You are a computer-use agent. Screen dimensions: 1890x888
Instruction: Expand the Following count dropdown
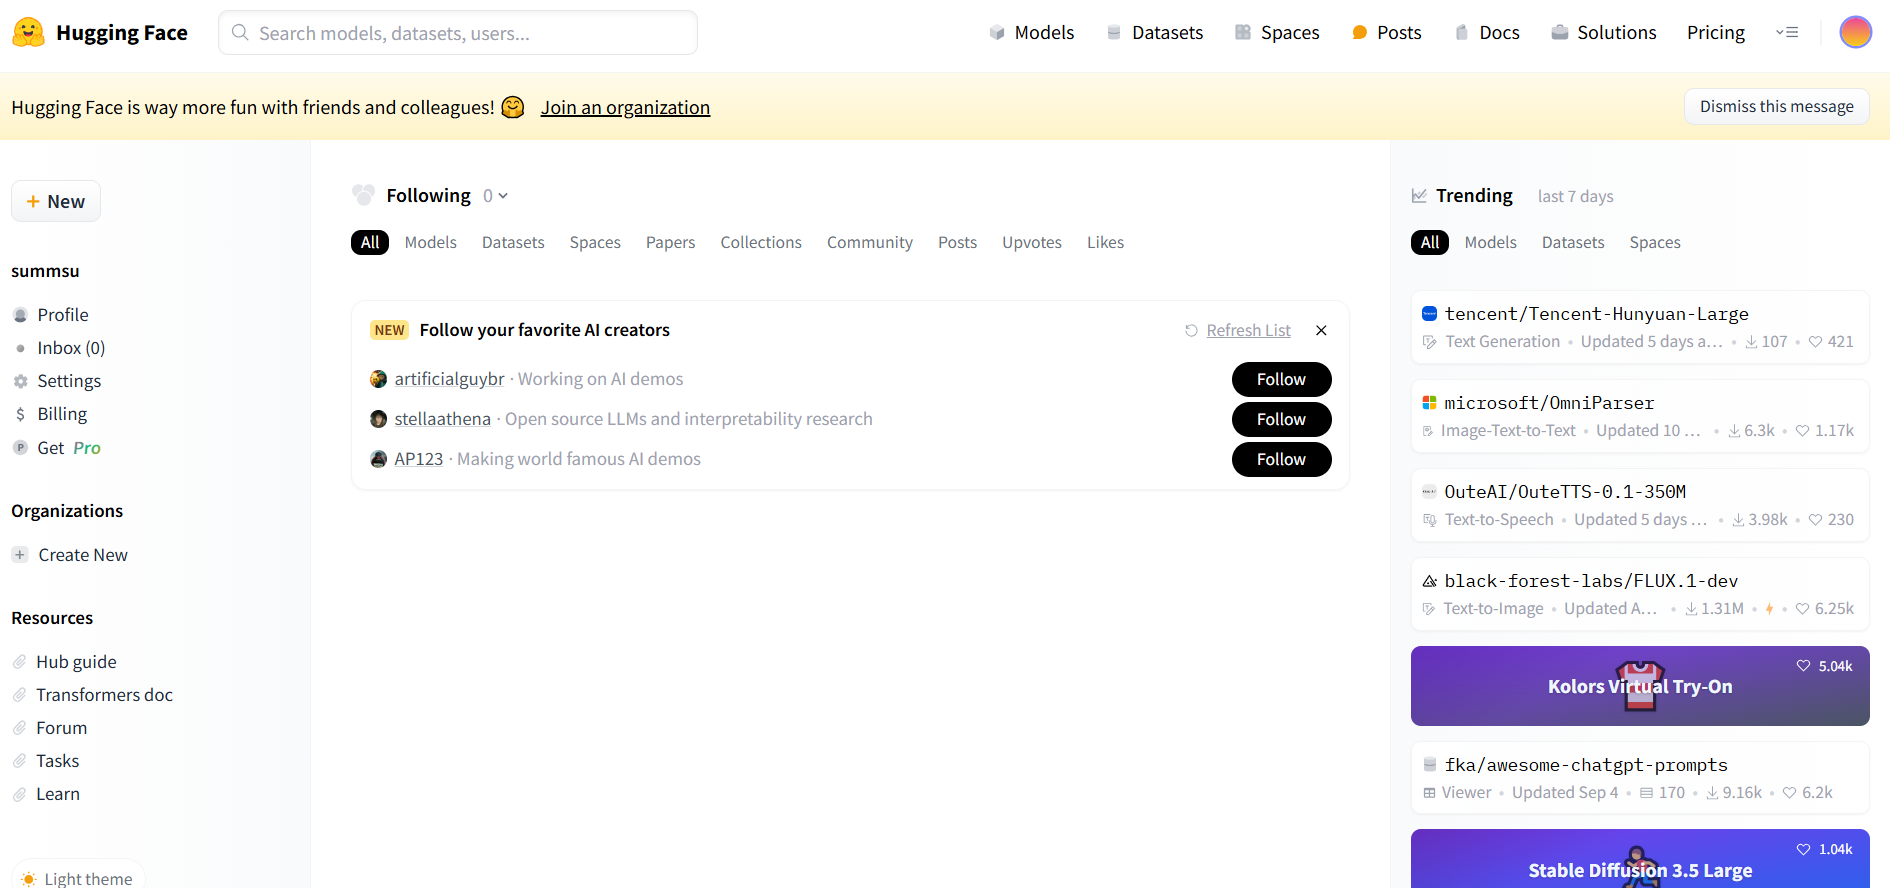496,196
